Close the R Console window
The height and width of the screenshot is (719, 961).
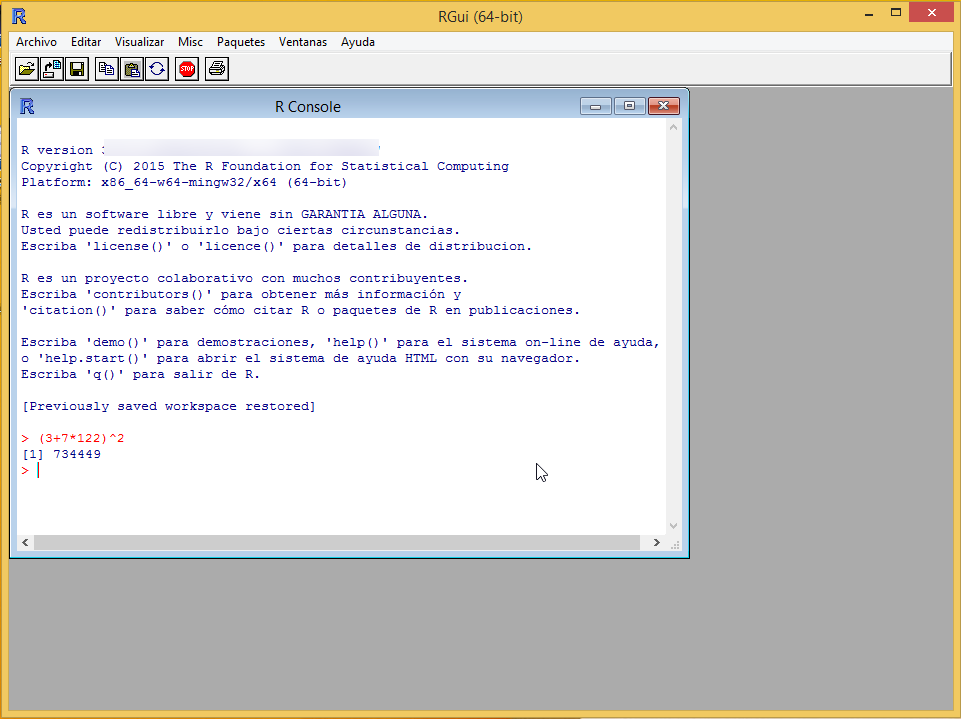tap(664, 106)
